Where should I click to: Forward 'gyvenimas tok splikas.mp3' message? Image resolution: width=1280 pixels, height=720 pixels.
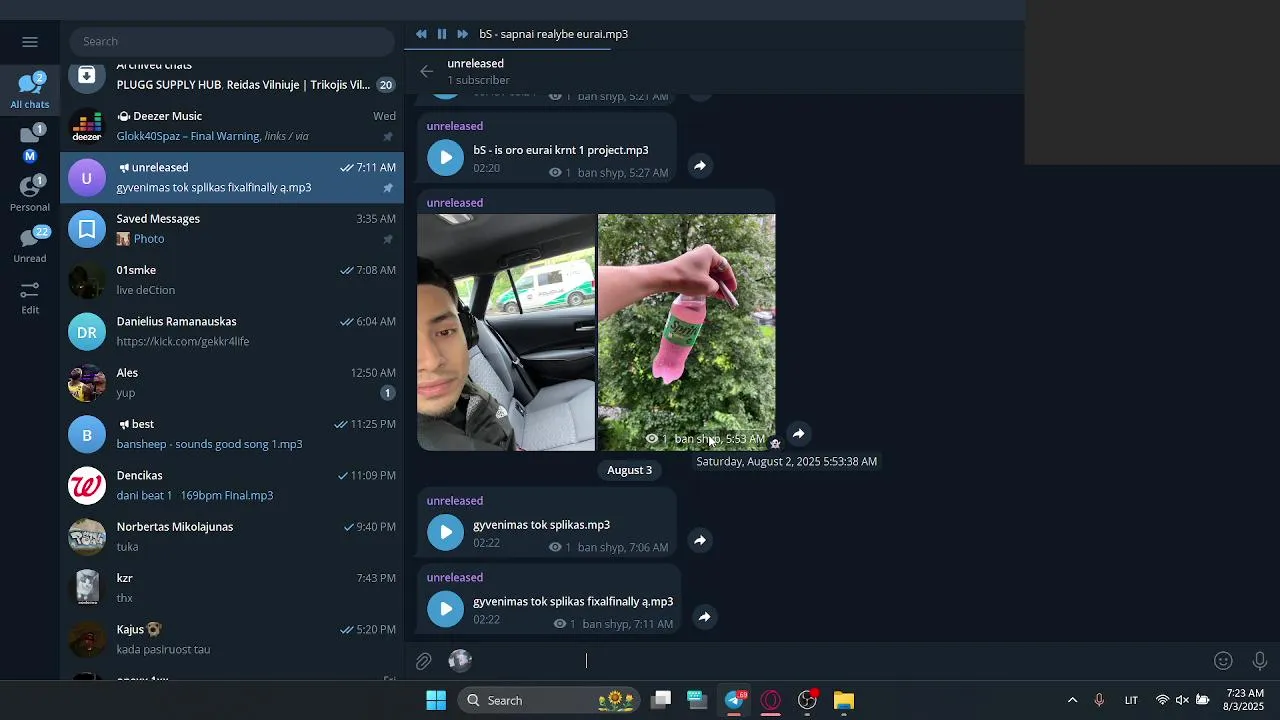(x=700, y=541)
